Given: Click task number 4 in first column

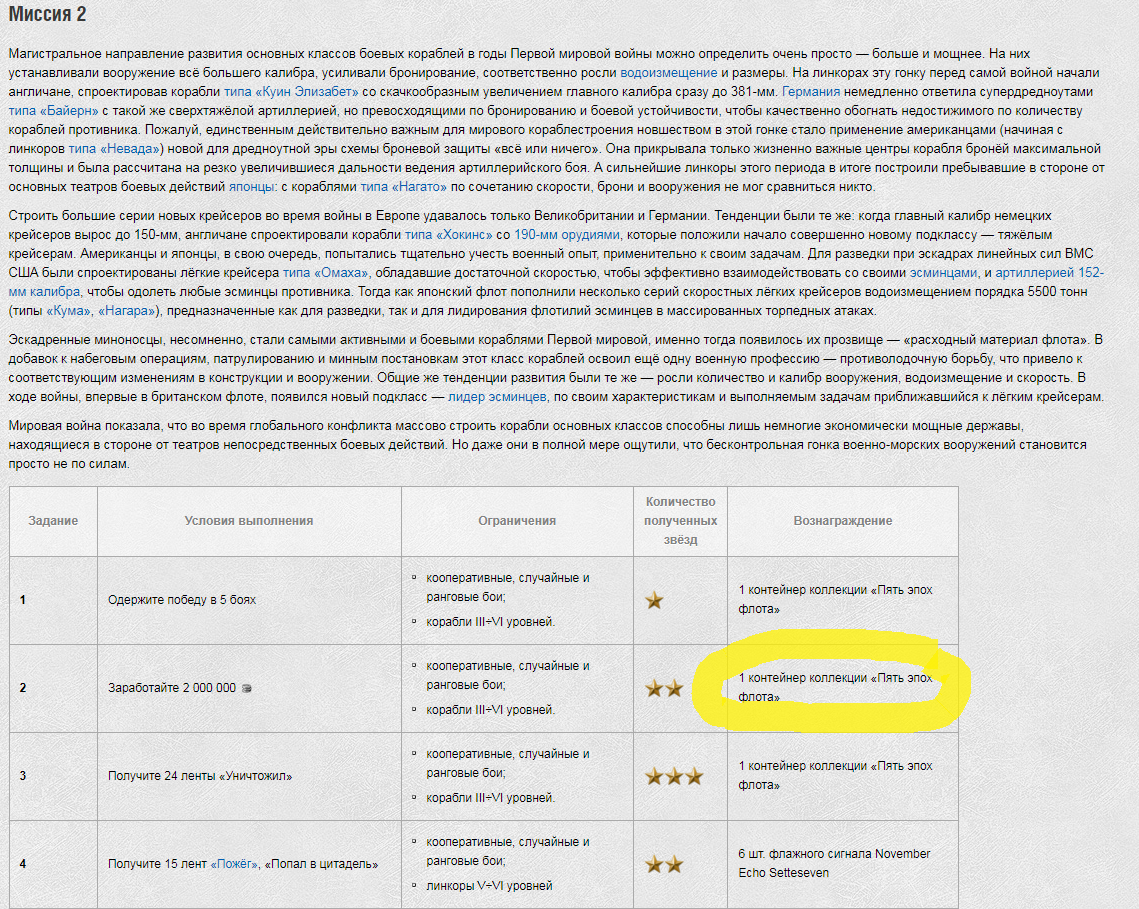Looking at the screenshot, I should (x=23, y=864).
